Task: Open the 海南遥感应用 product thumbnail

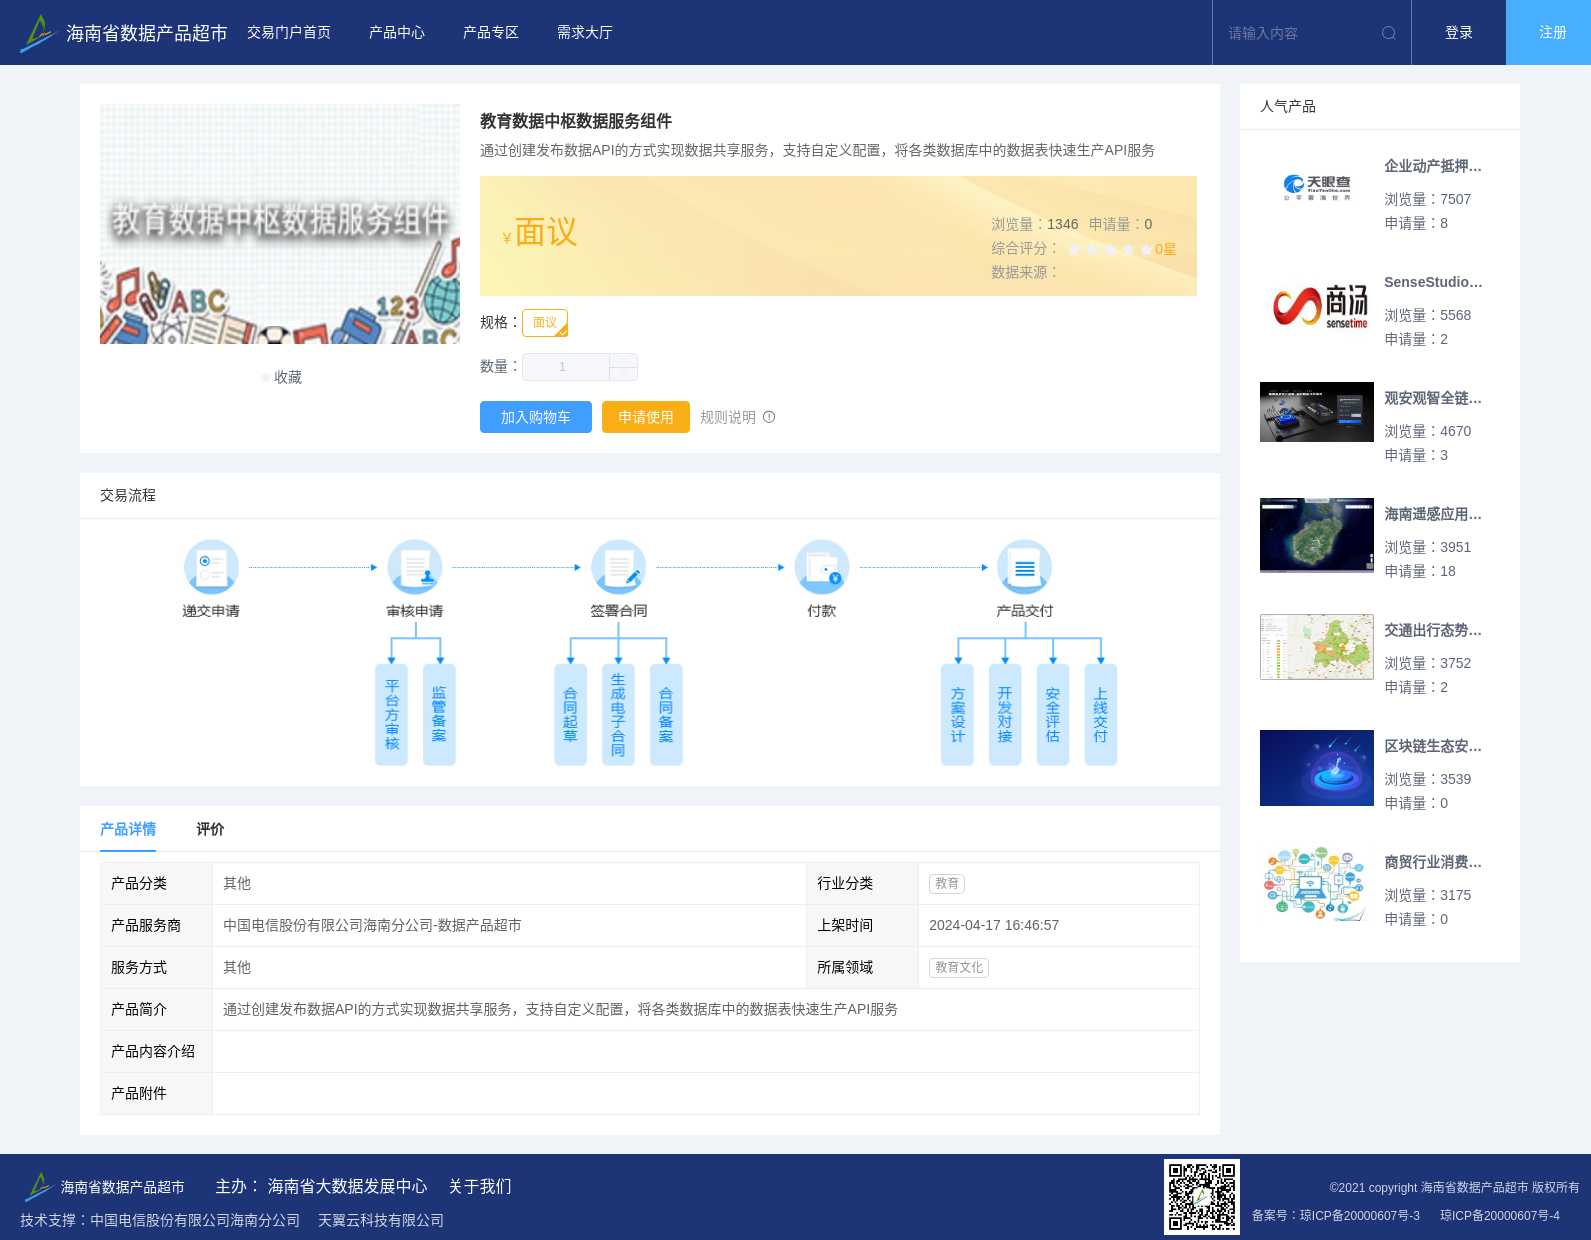Action: click(x=1317, y=535)
